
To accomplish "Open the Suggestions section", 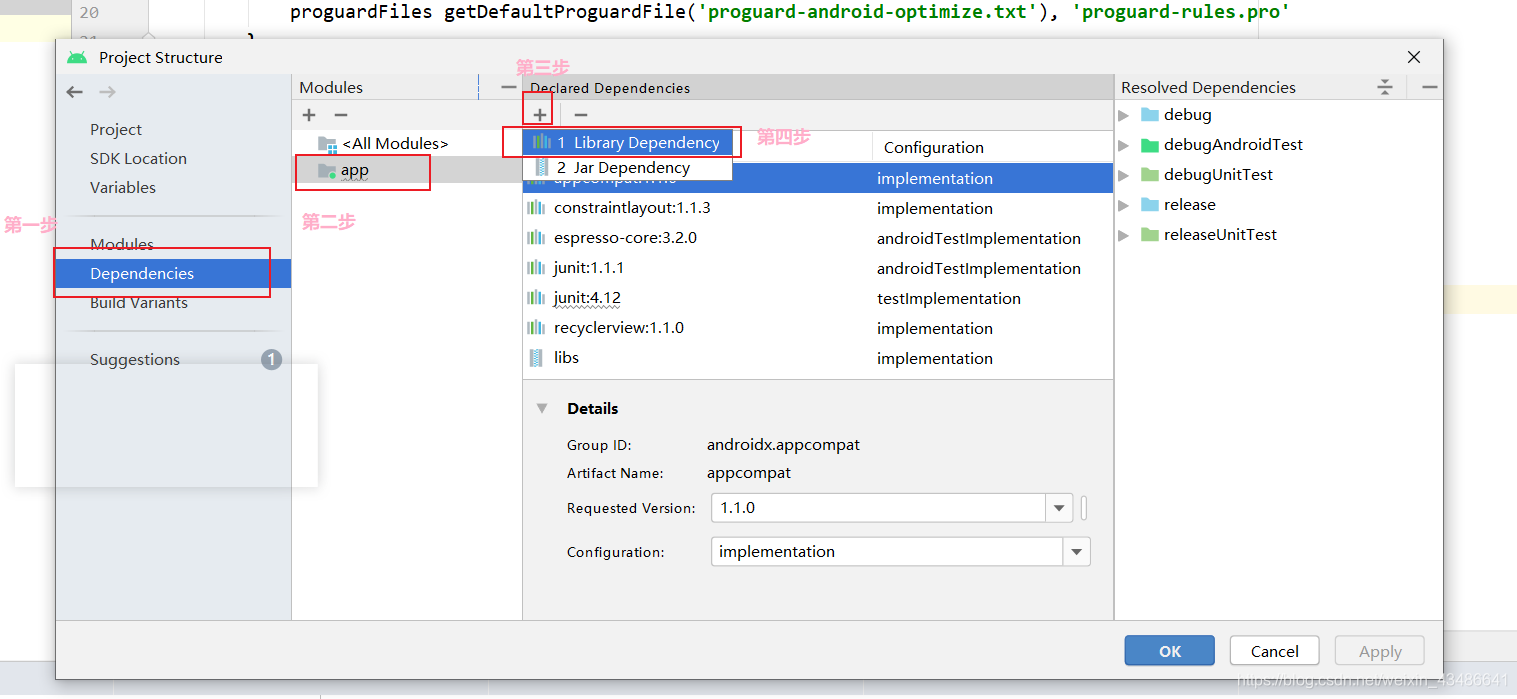I will pyautogui.click(x=135, y=359).
